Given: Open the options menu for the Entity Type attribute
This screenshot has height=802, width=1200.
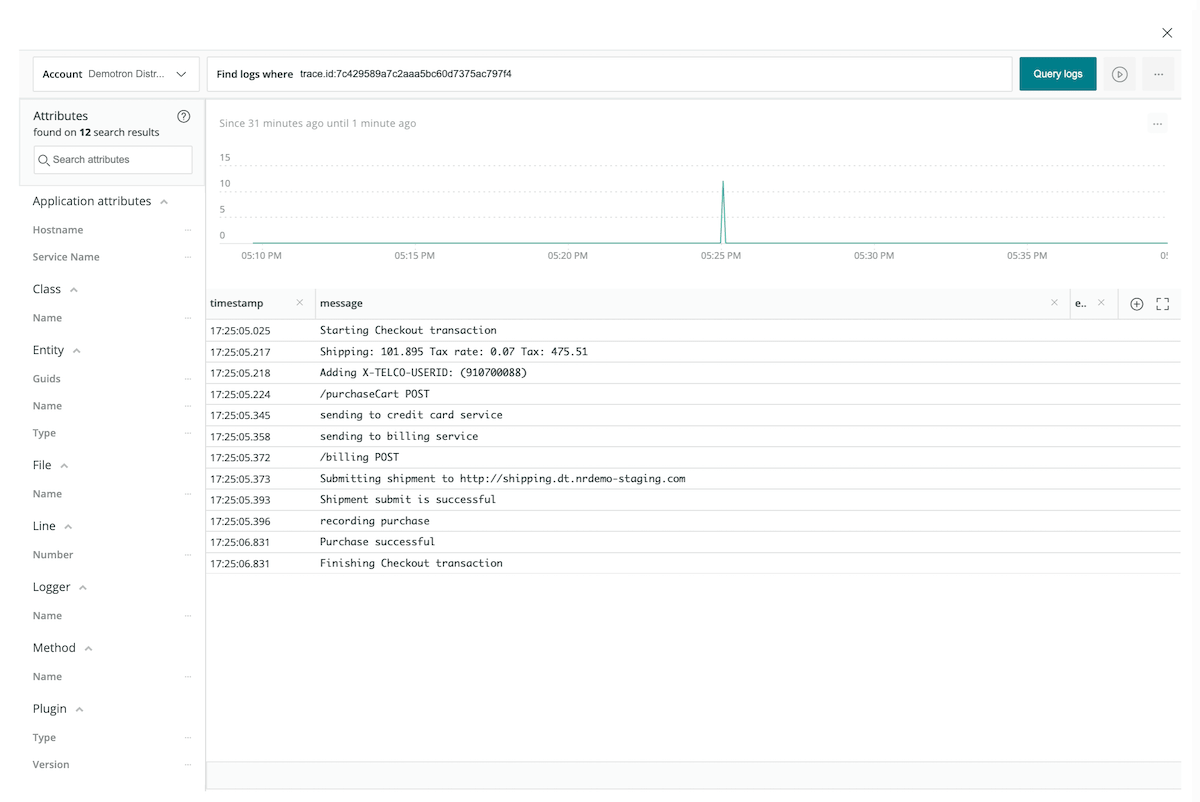Looking at the screenshot, I should [187, 433].
